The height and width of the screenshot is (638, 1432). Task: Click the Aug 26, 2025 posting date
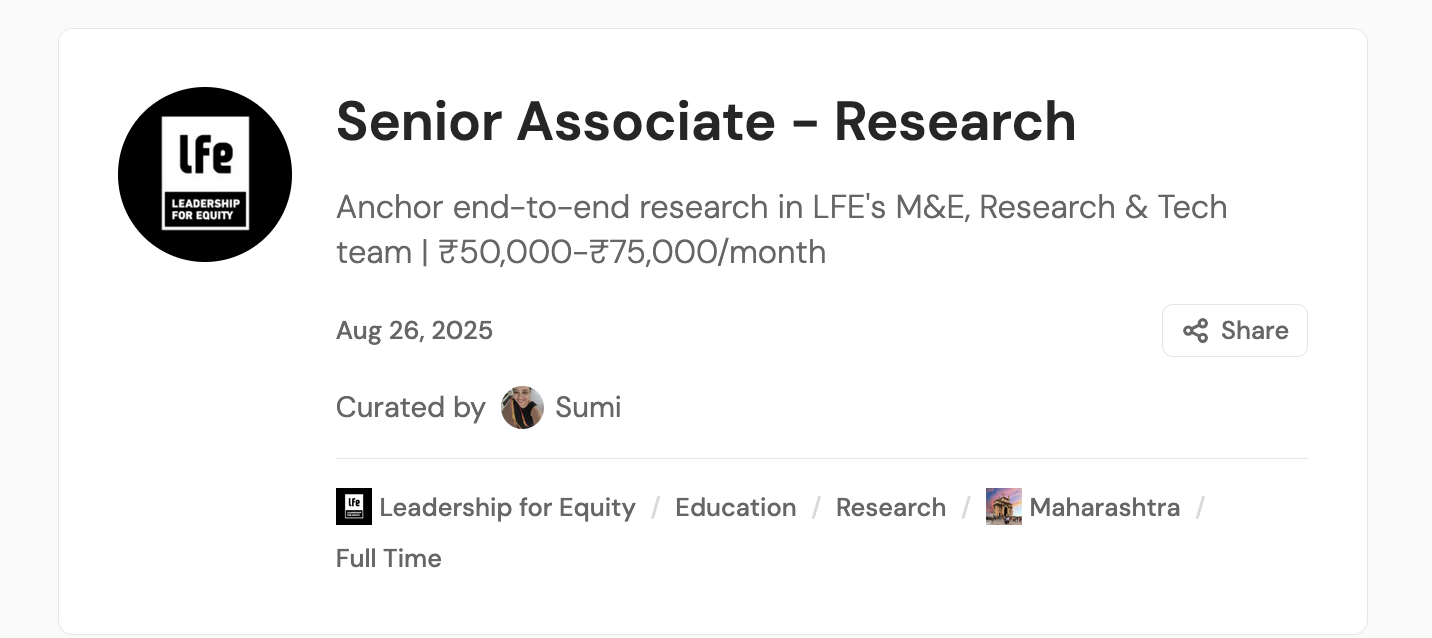[414, 331]
